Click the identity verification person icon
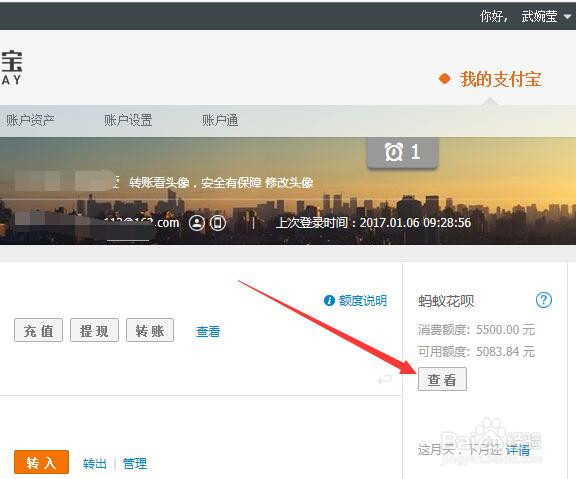Screen dimensions: 576x479 (x=197, y=223)
